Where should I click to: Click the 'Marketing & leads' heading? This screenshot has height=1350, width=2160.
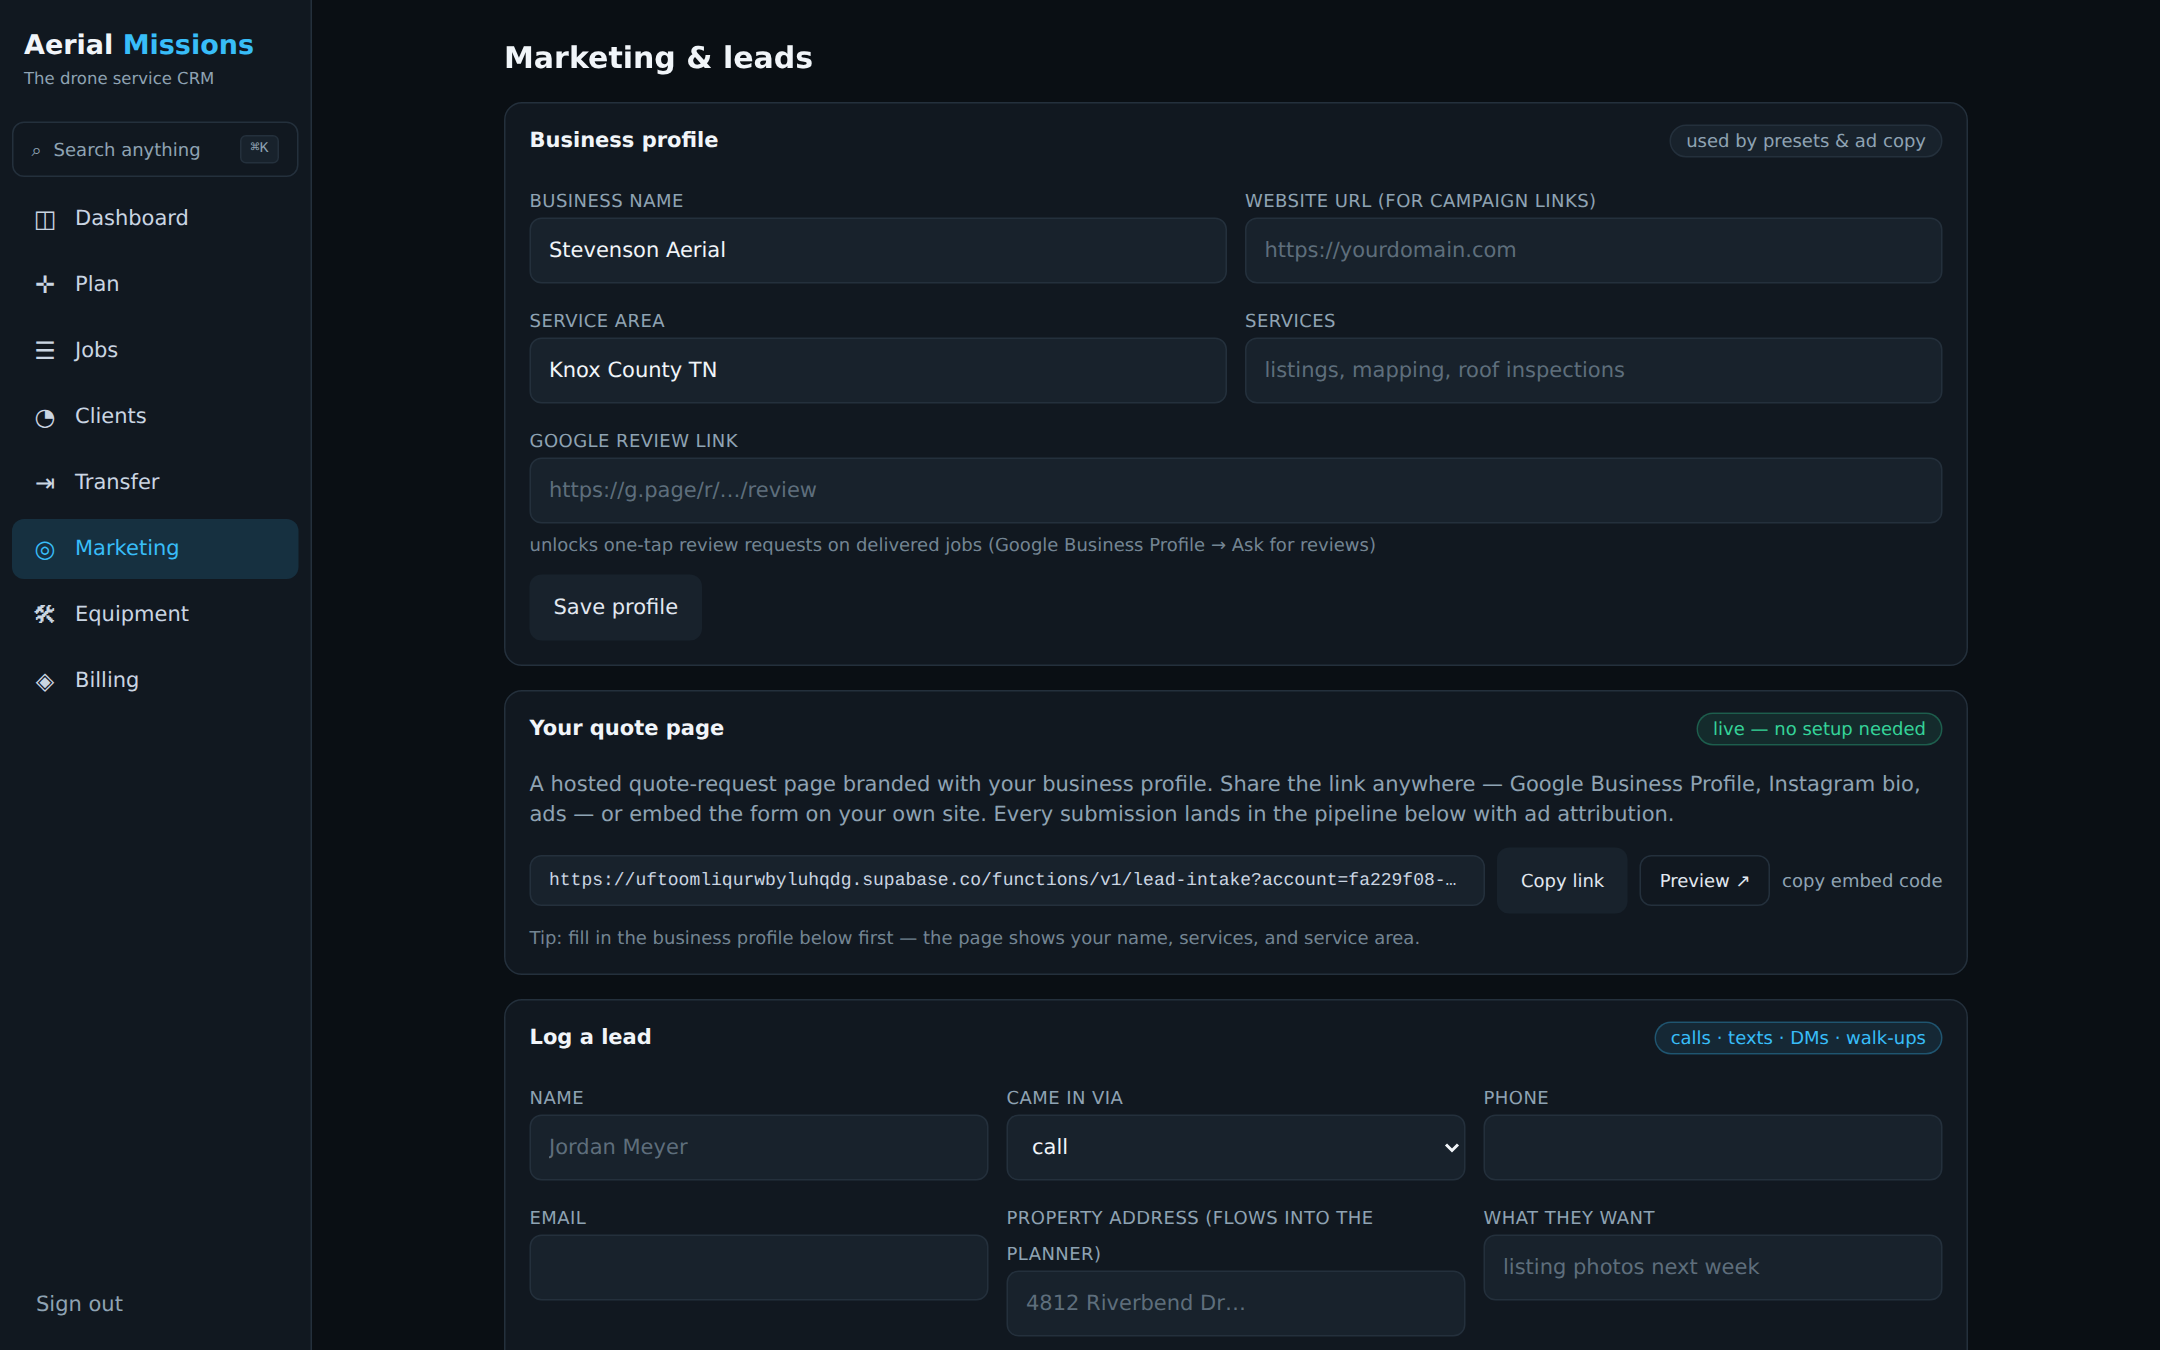point(658,58)
